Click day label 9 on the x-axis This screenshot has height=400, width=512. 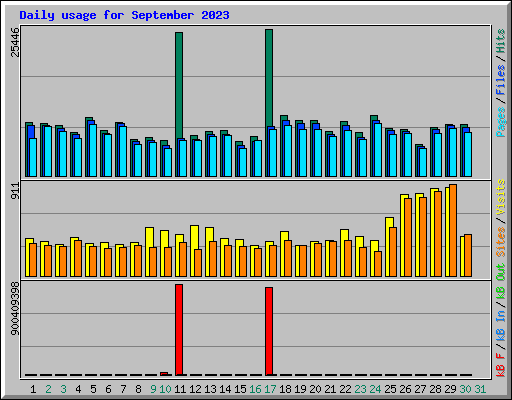[153, 389]
